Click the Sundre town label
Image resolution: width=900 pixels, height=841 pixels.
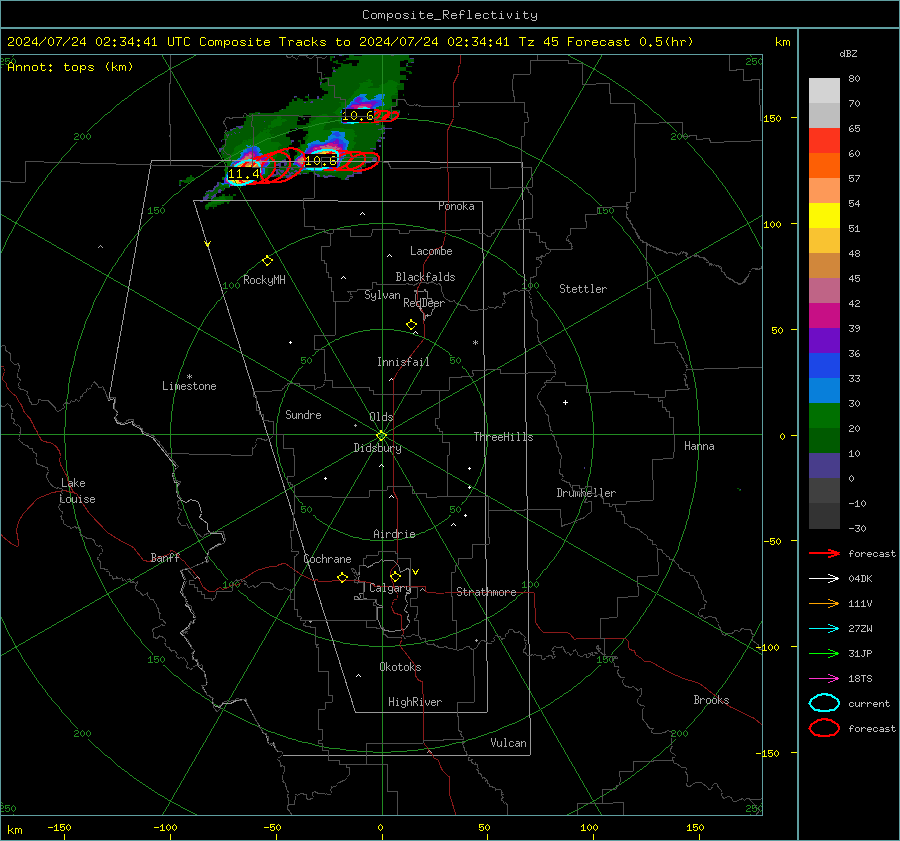pos(303,415)
